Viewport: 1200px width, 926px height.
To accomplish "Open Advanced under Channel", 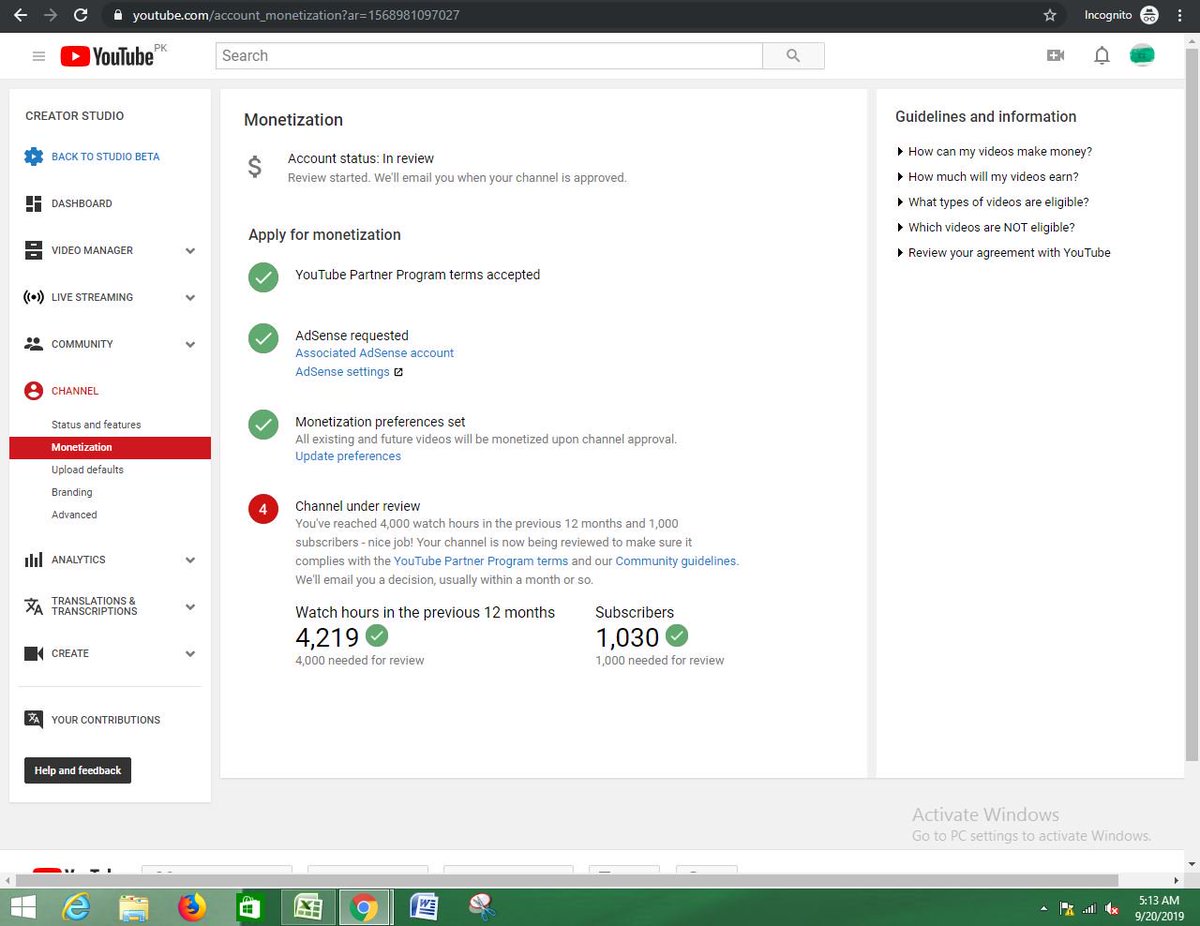I will (x=74, y=515).
